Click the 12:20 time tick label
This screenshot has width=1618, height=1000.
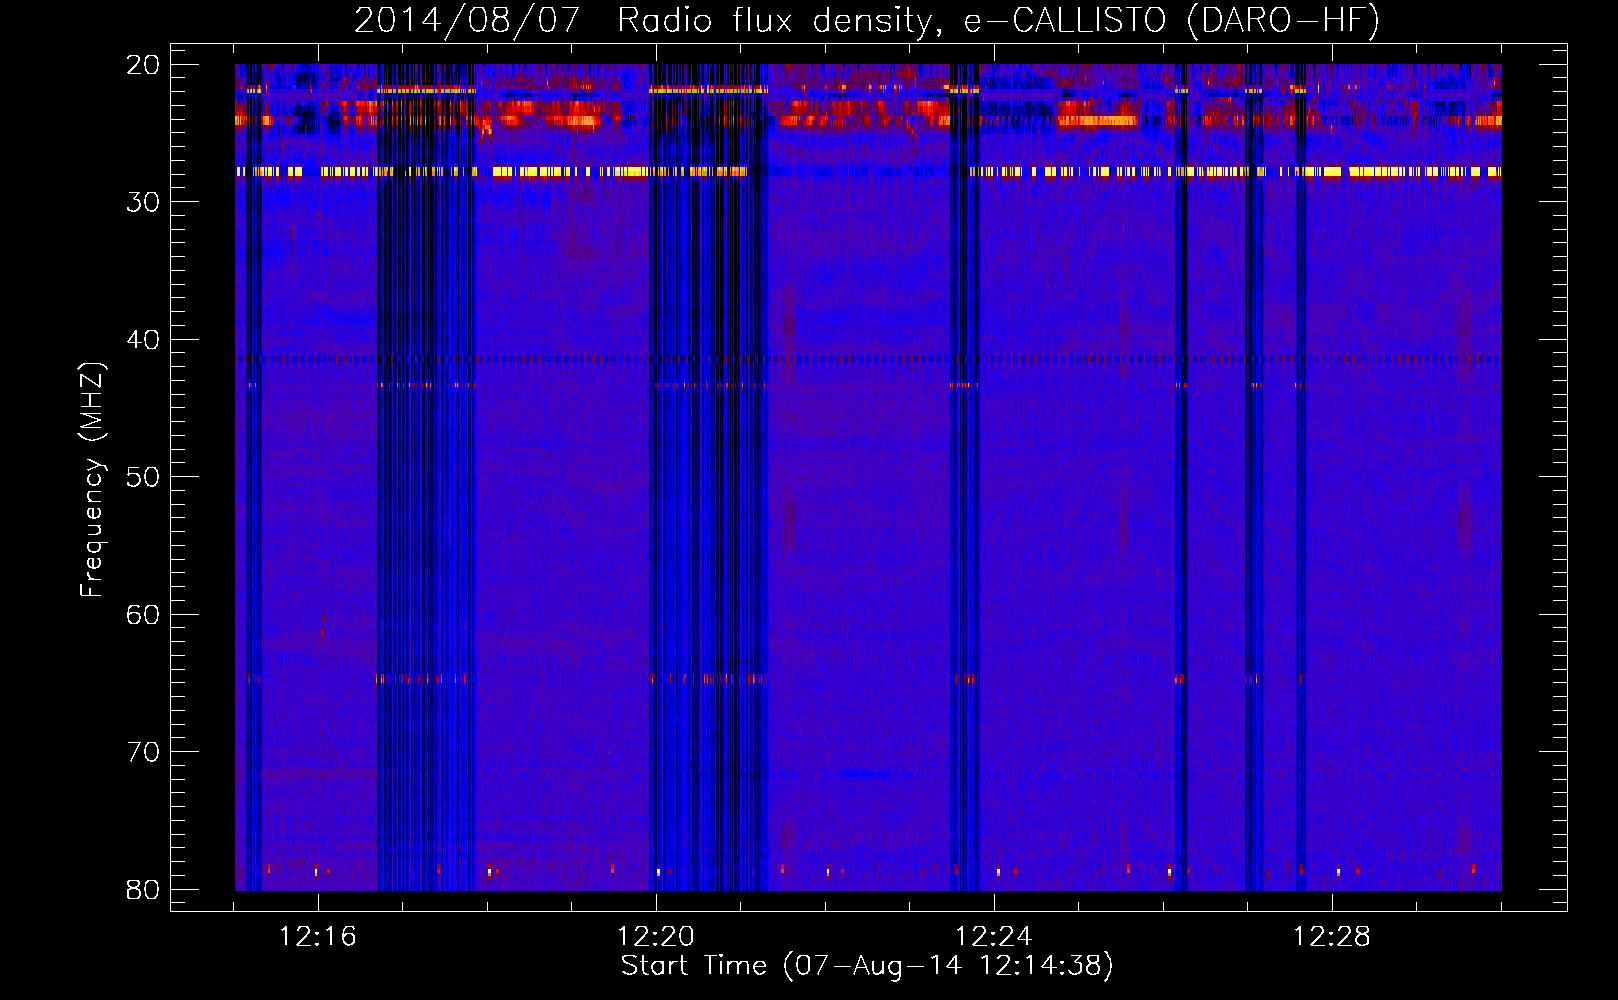point(655,937)
